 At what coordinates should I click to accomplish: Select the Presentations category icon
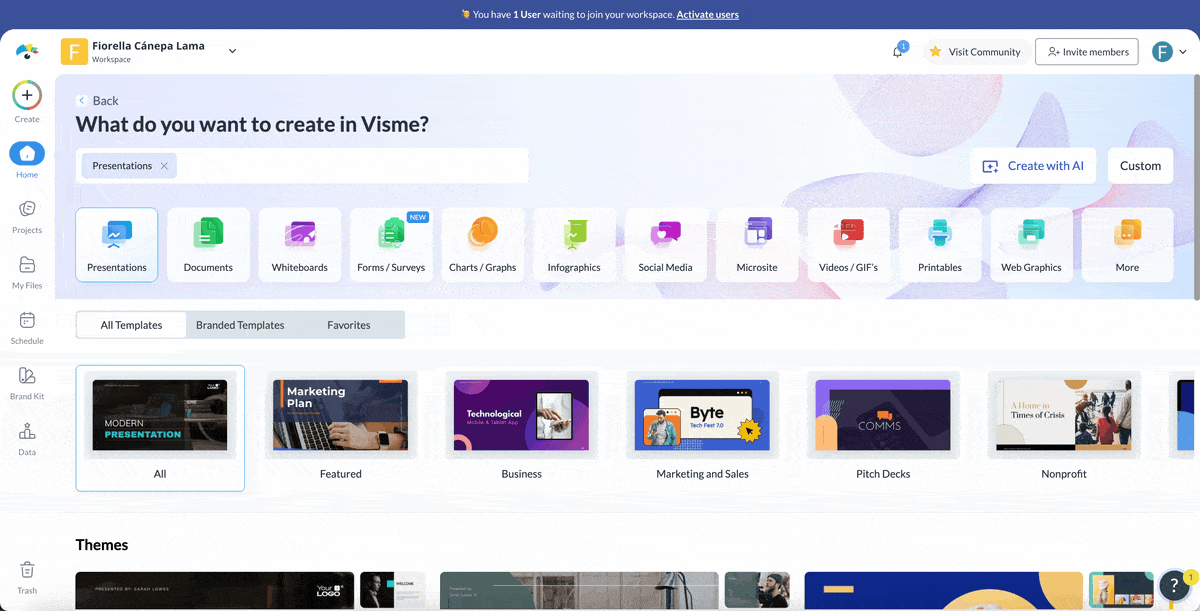point(117,245)
